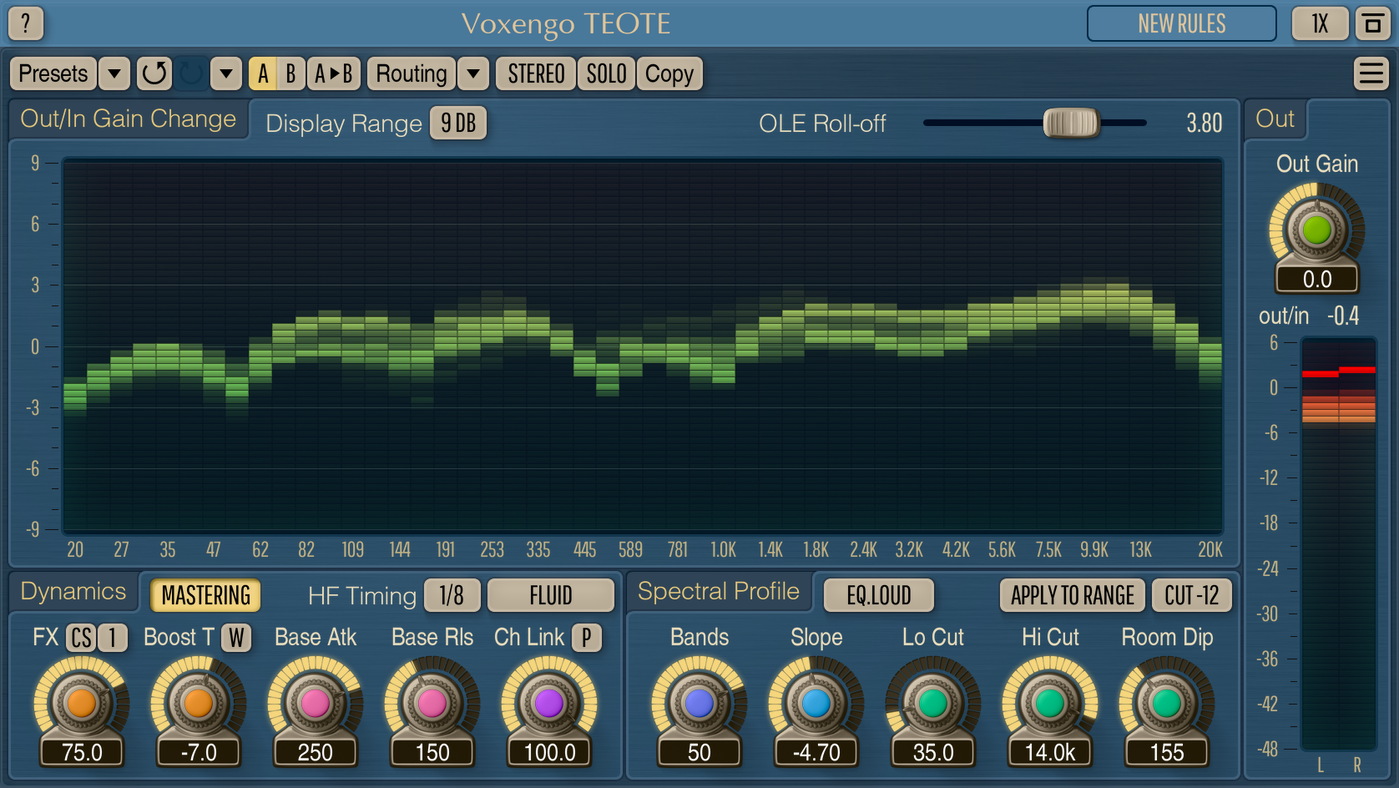Click the Presets button
Viewport: 1399px width, 788px height.
54,73
